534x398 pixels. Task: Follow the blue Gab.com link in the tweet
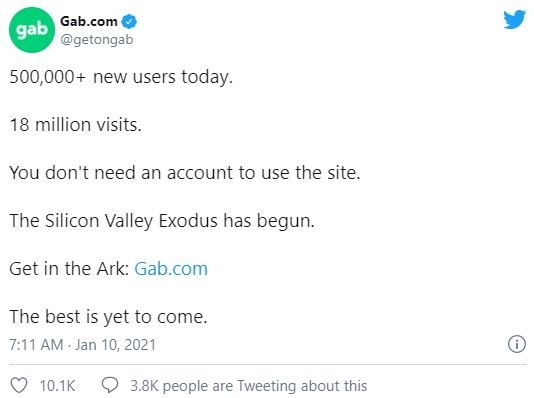click(171, 269)
